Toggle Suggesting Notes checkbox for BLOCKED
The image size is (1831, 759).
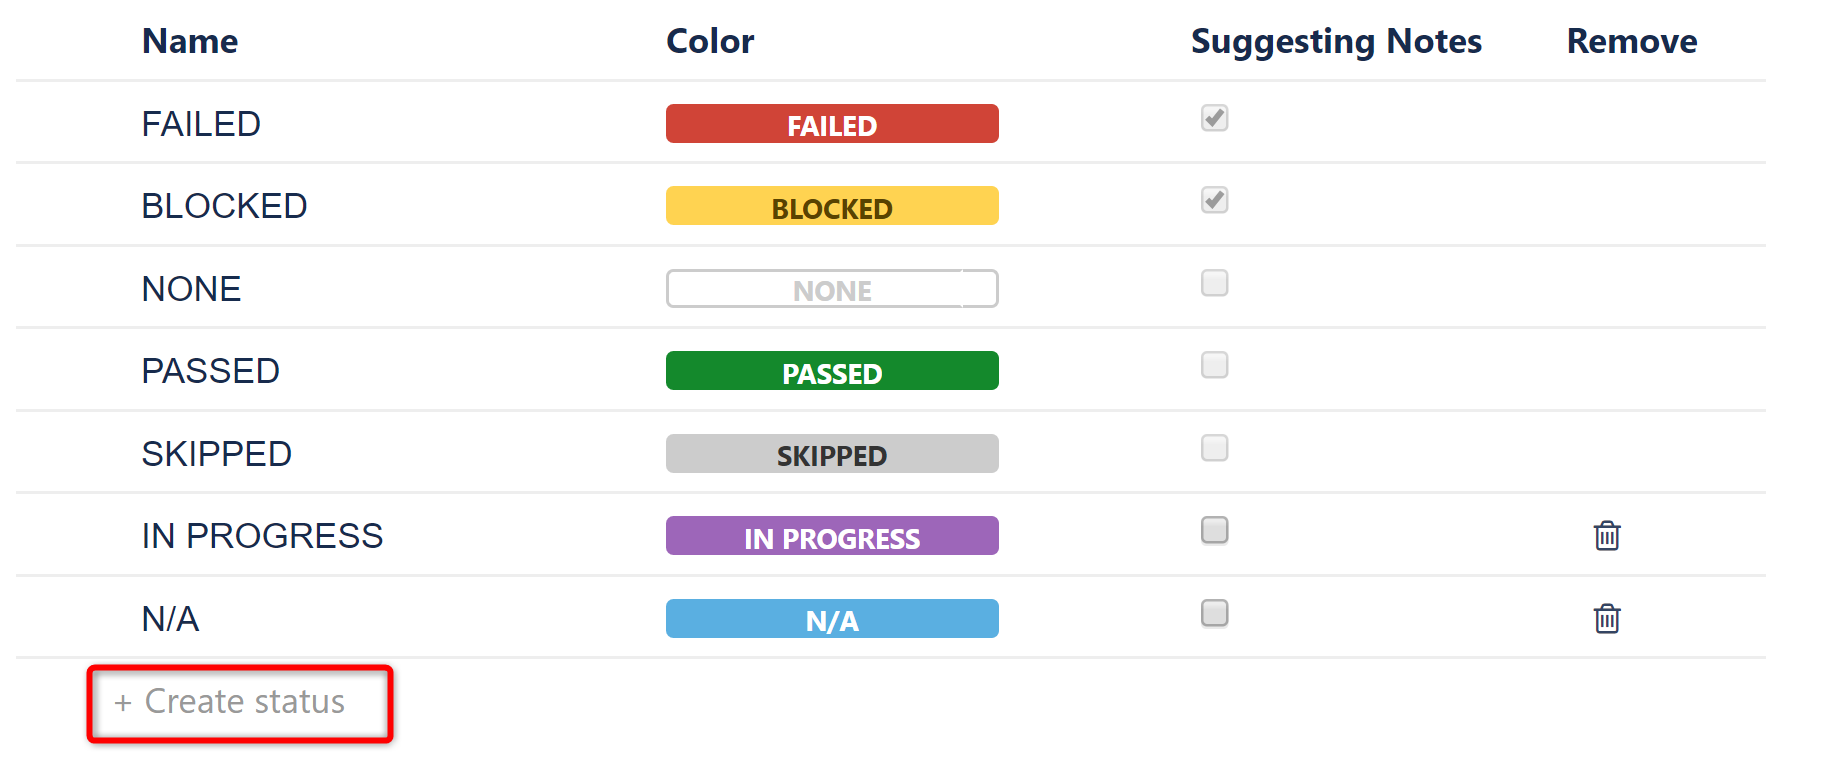1214,200
